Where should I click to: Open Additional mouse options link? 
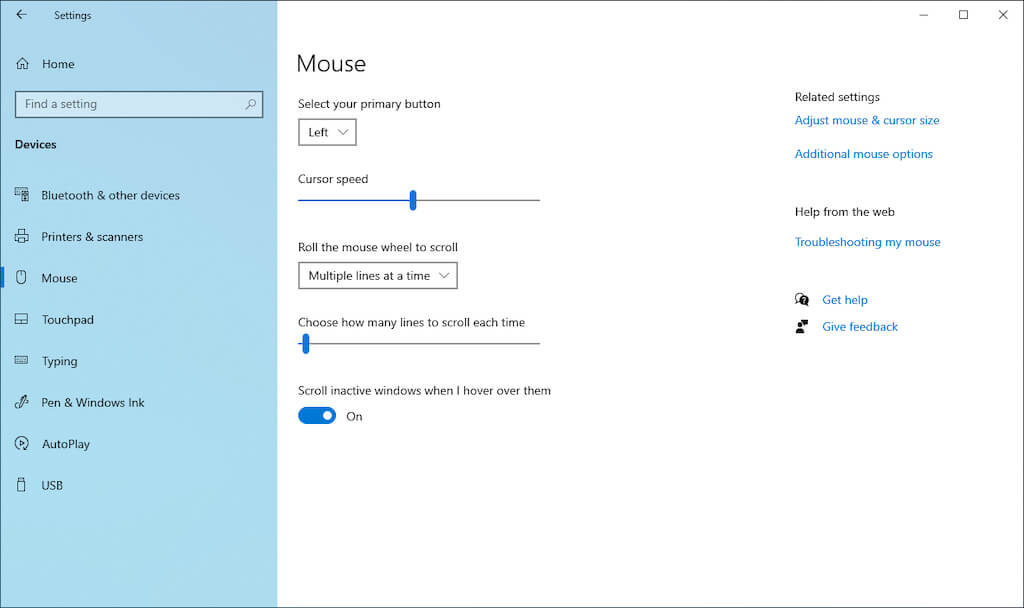click(x=863, y=154)
